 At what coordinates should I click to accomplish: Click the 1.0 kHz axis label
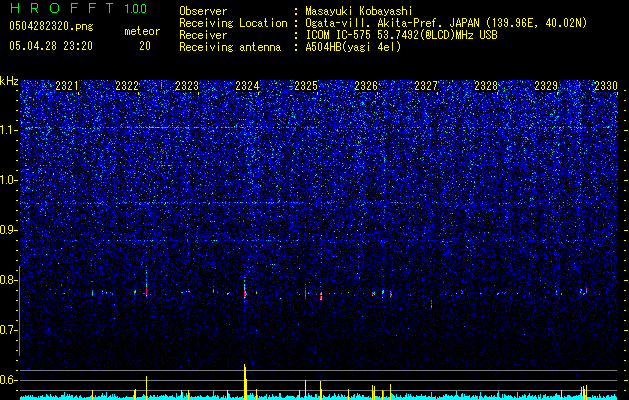click(x=8, y=180)
